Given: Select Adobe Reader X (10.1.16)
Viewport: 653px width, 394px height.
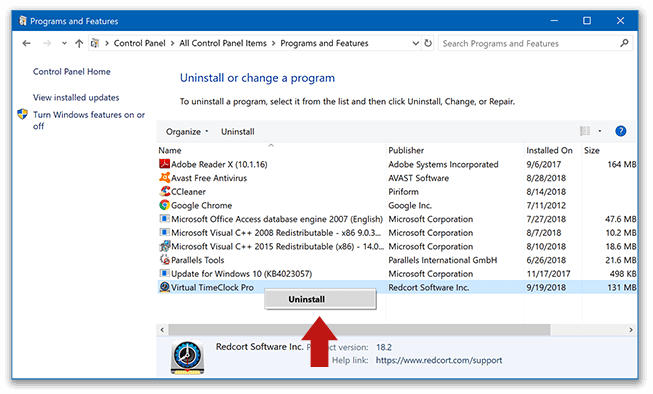Looking at the screenshot, I should 219,165.
